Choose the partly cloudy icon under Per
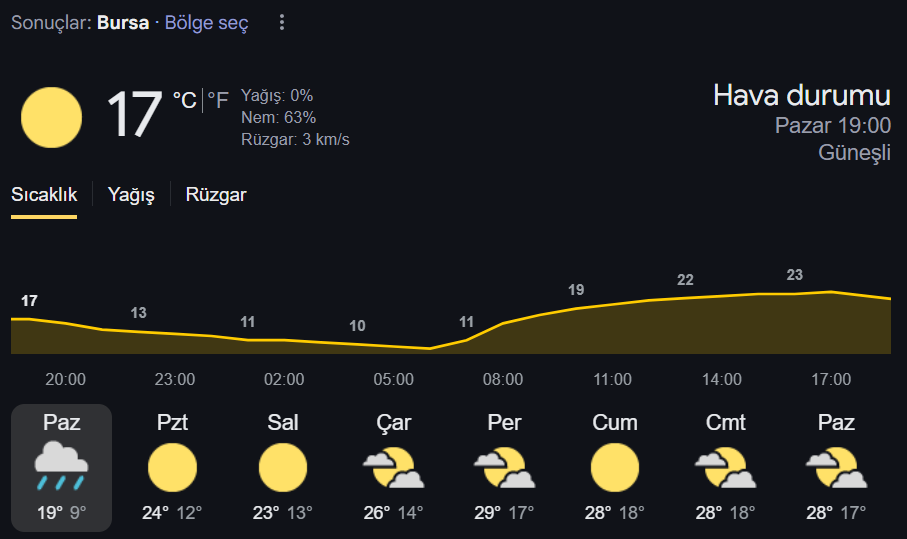Image resolution: width=907 pixels, height=539 pixels. pyautogui.click(x=504, y=467)
